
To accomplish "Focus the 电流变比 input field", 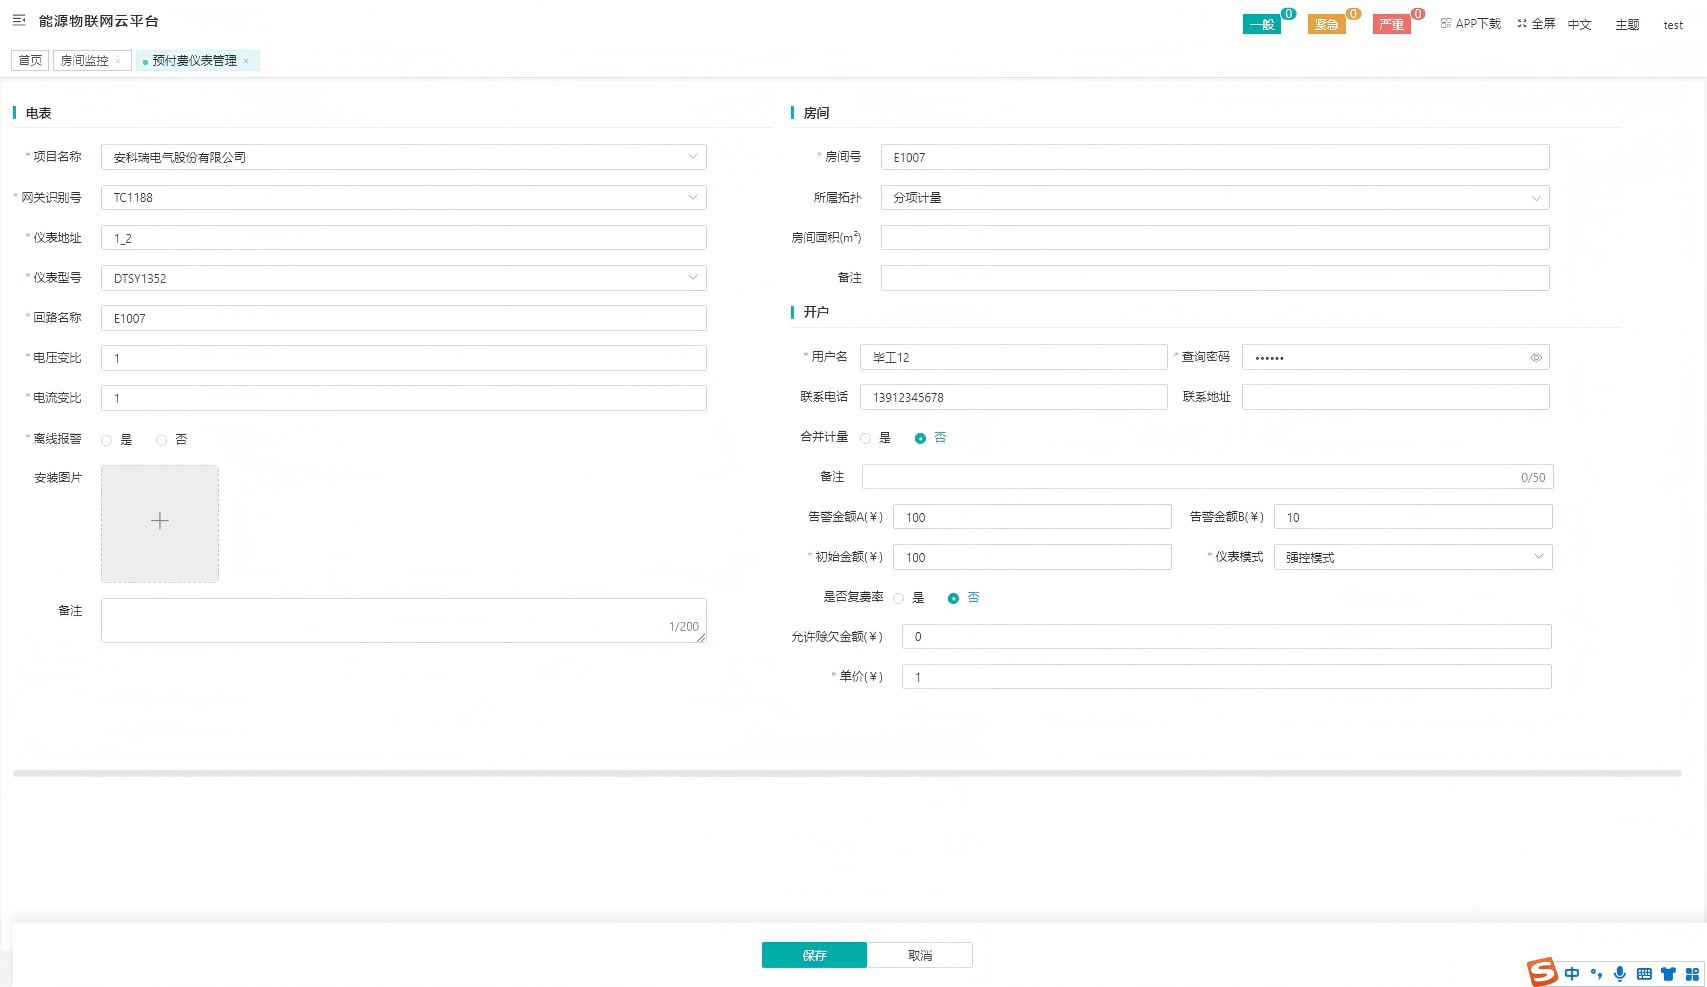I will point(404,398).
